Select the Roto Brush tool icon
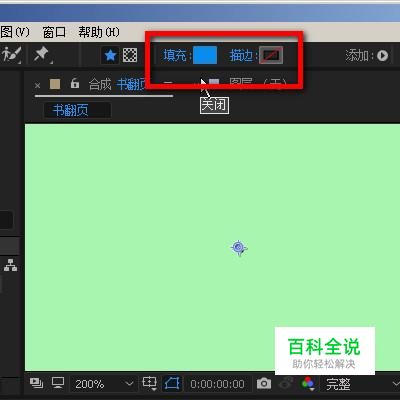 coord(11,54)
